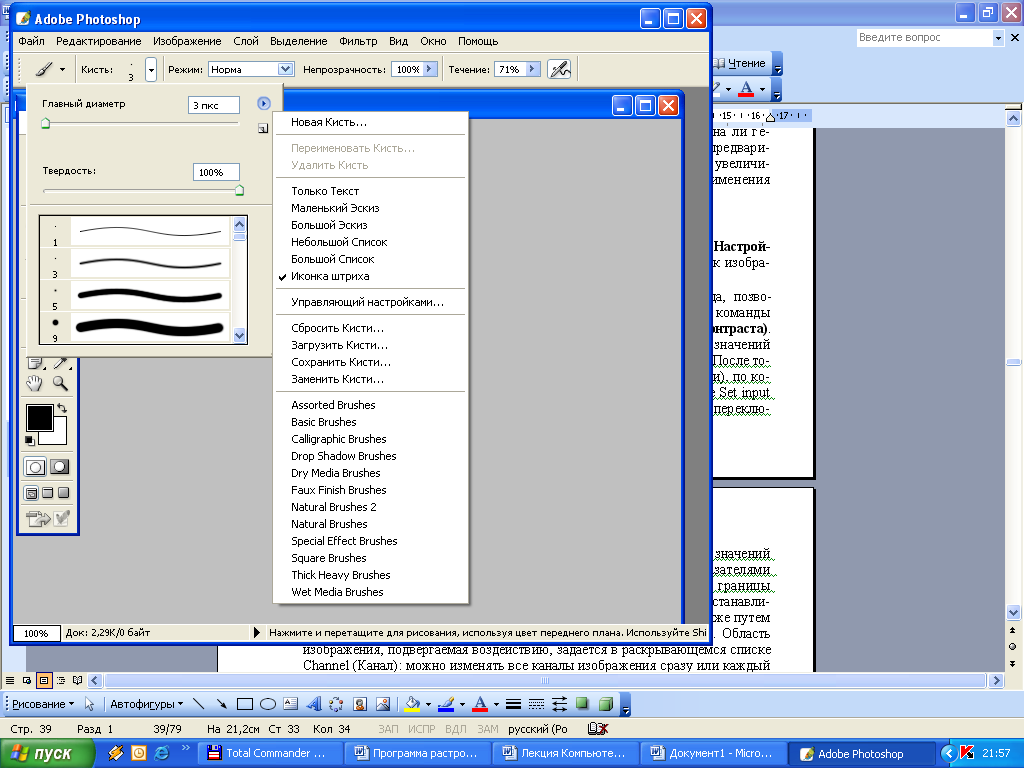Open Рисование dropdown in Word drawing toolbar
The width and height of the screenshot is (1024, 768).
pos(43,704)
